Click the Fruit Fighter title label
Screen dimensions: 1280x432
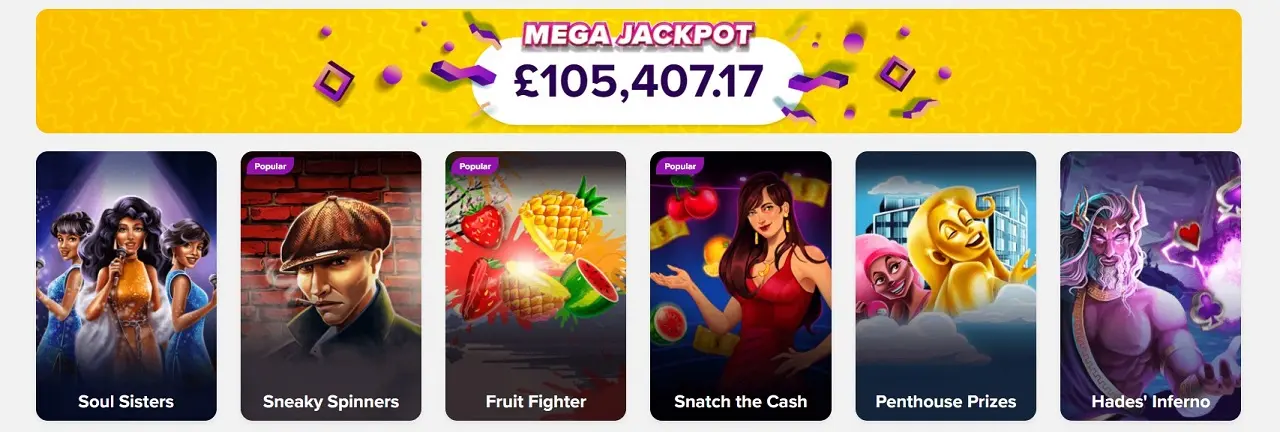(x=536, y=402)
